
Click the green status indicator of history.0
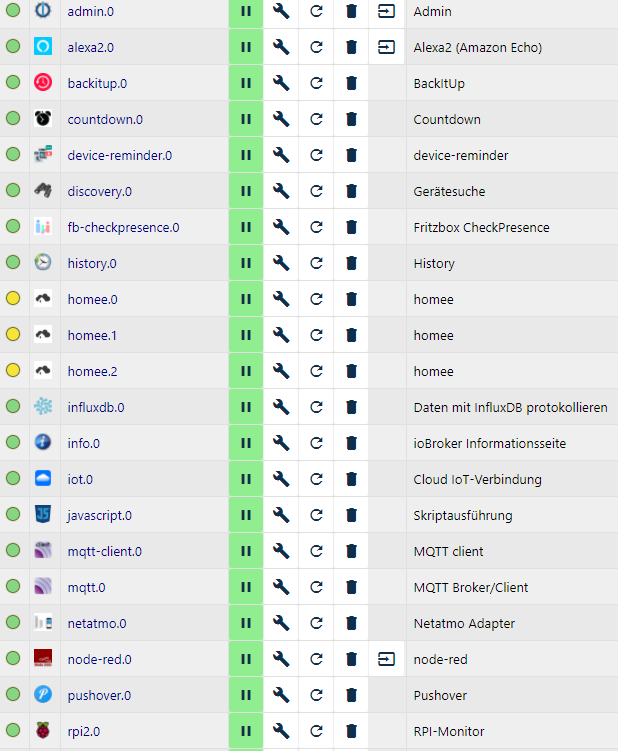(x=13, y=263)
